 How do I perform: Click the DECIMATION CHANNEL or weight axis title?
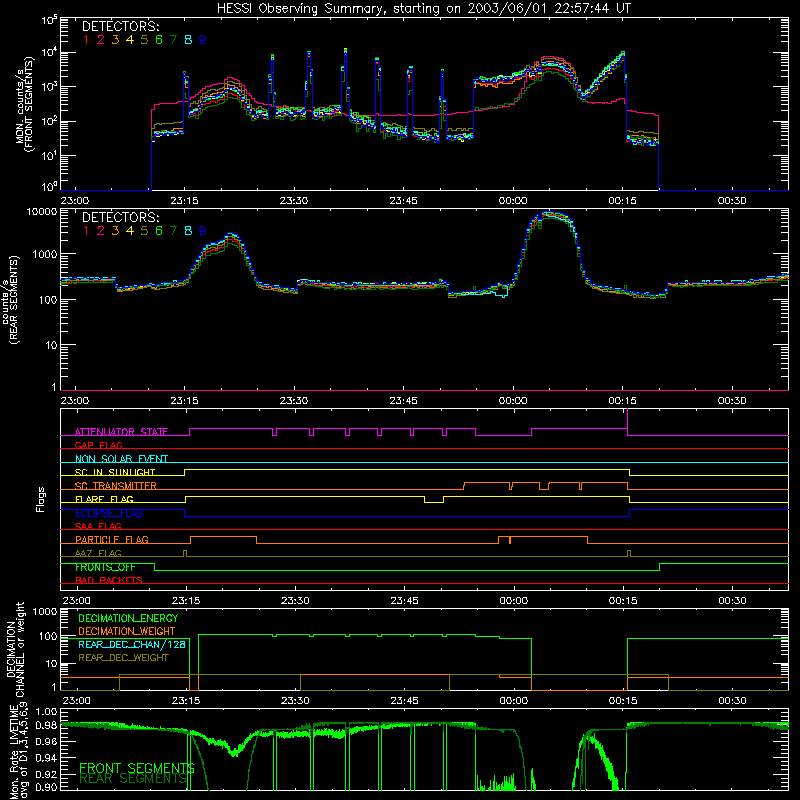point(15,649)
